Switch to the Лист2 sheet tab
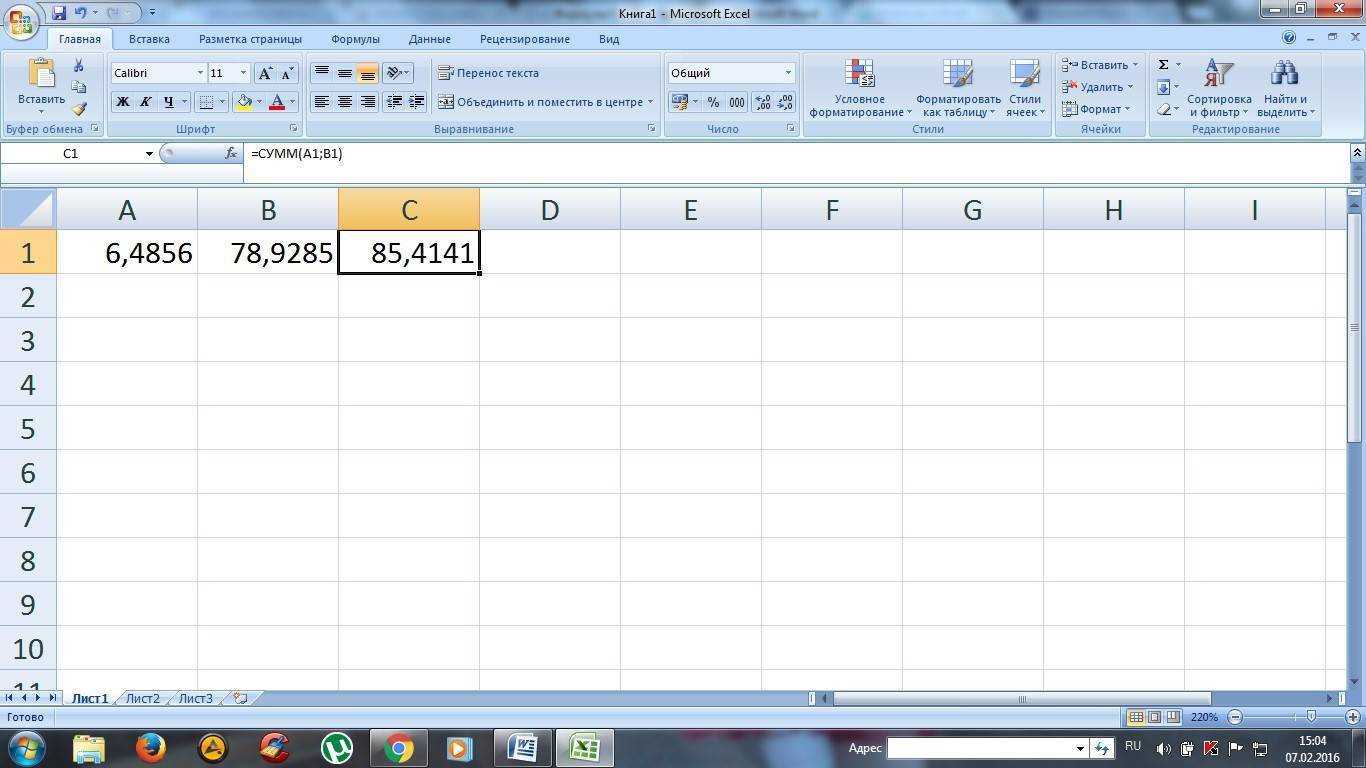 142,698
